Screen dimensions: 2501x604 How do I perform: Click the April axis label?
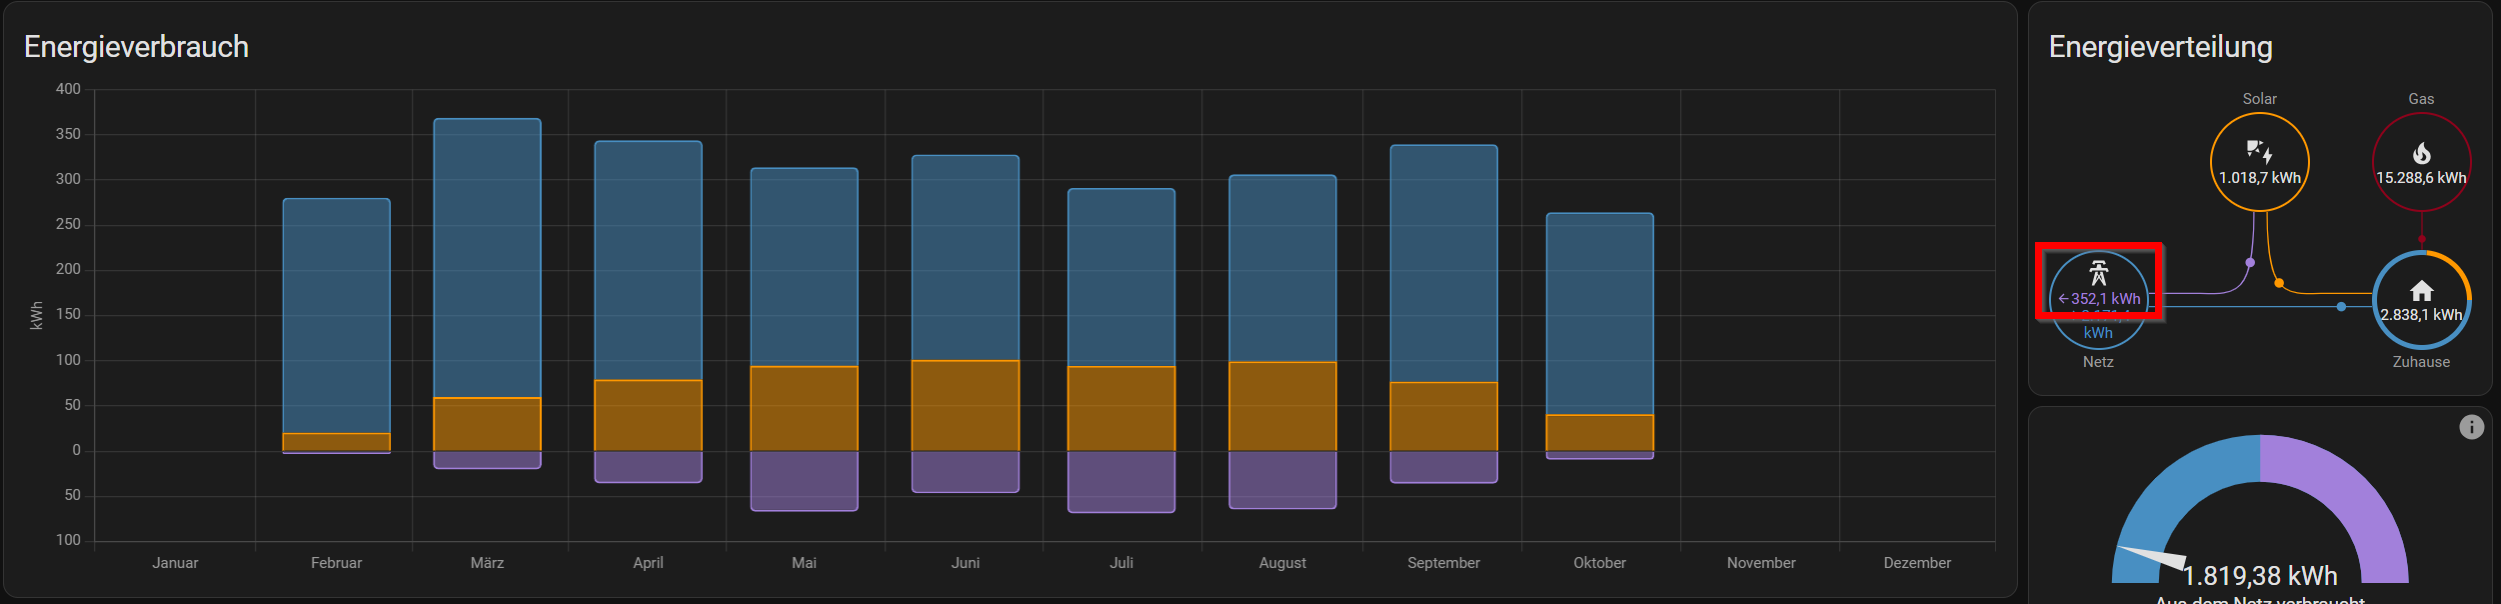tap(648, 563)
